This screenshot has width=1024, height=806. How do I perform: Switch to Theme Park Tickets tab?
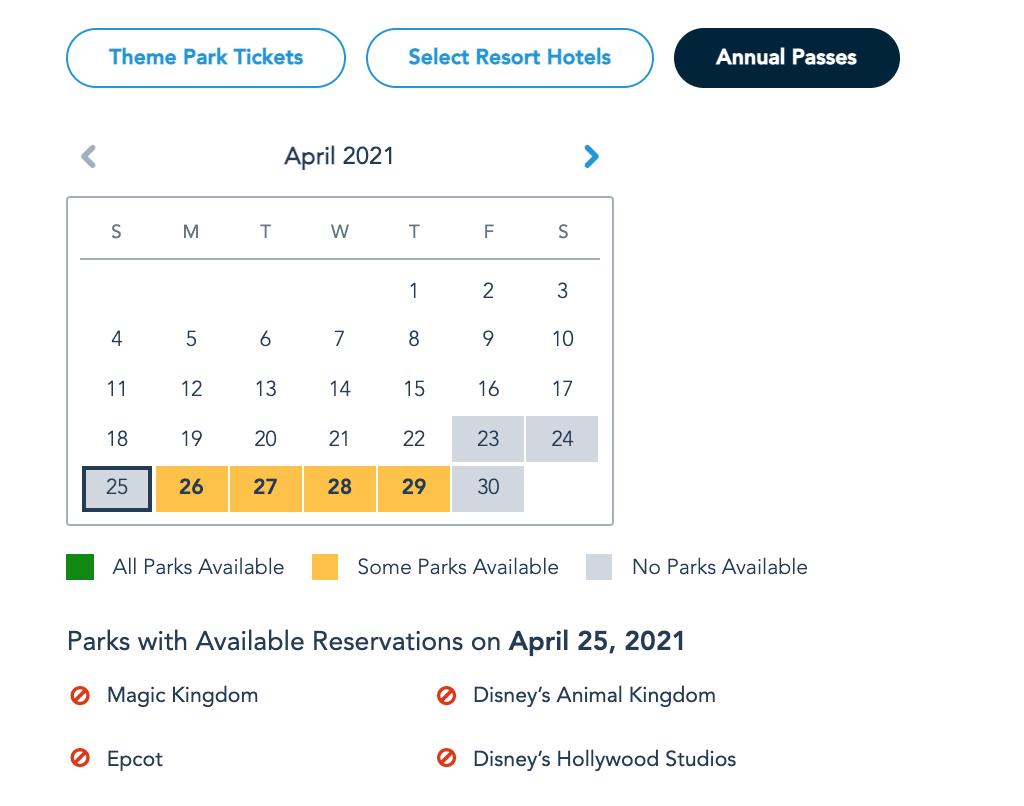[206, 57]
